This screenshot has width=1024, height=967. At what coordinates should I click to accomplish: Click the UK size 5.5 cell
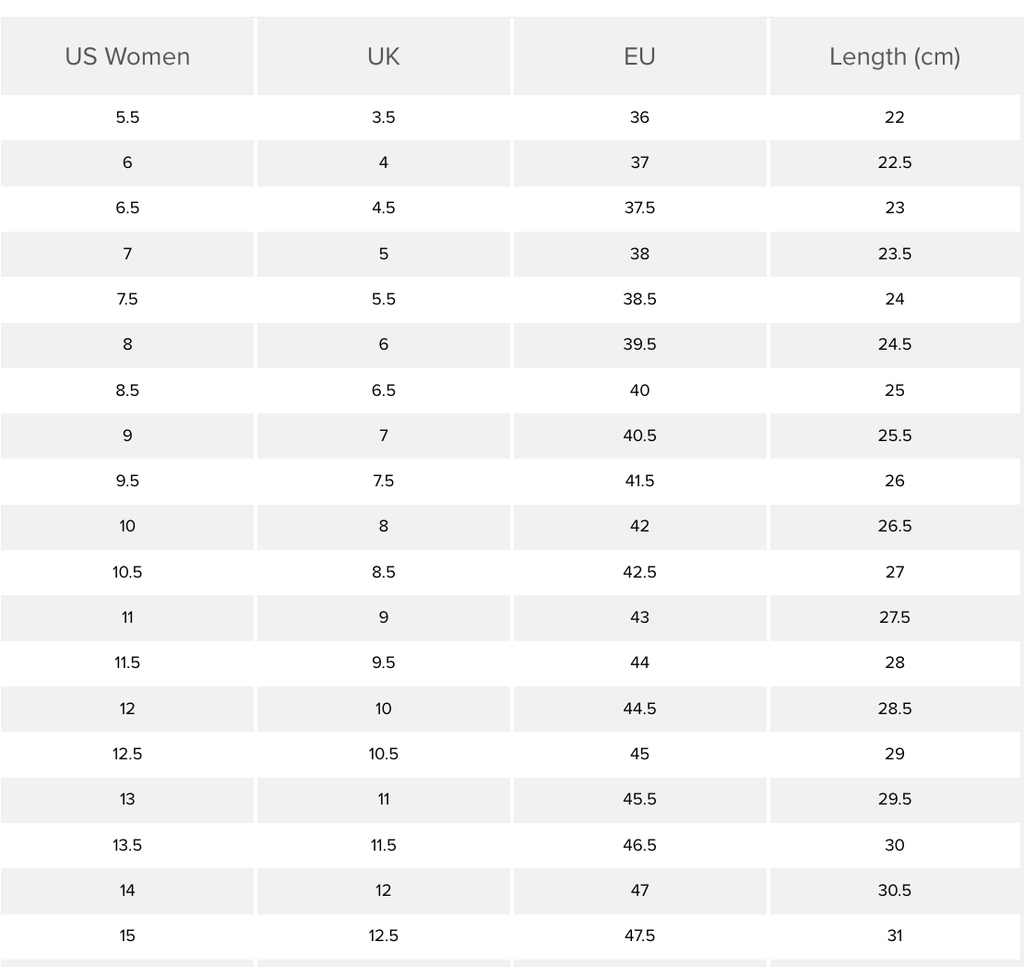[x=383, y=299]
